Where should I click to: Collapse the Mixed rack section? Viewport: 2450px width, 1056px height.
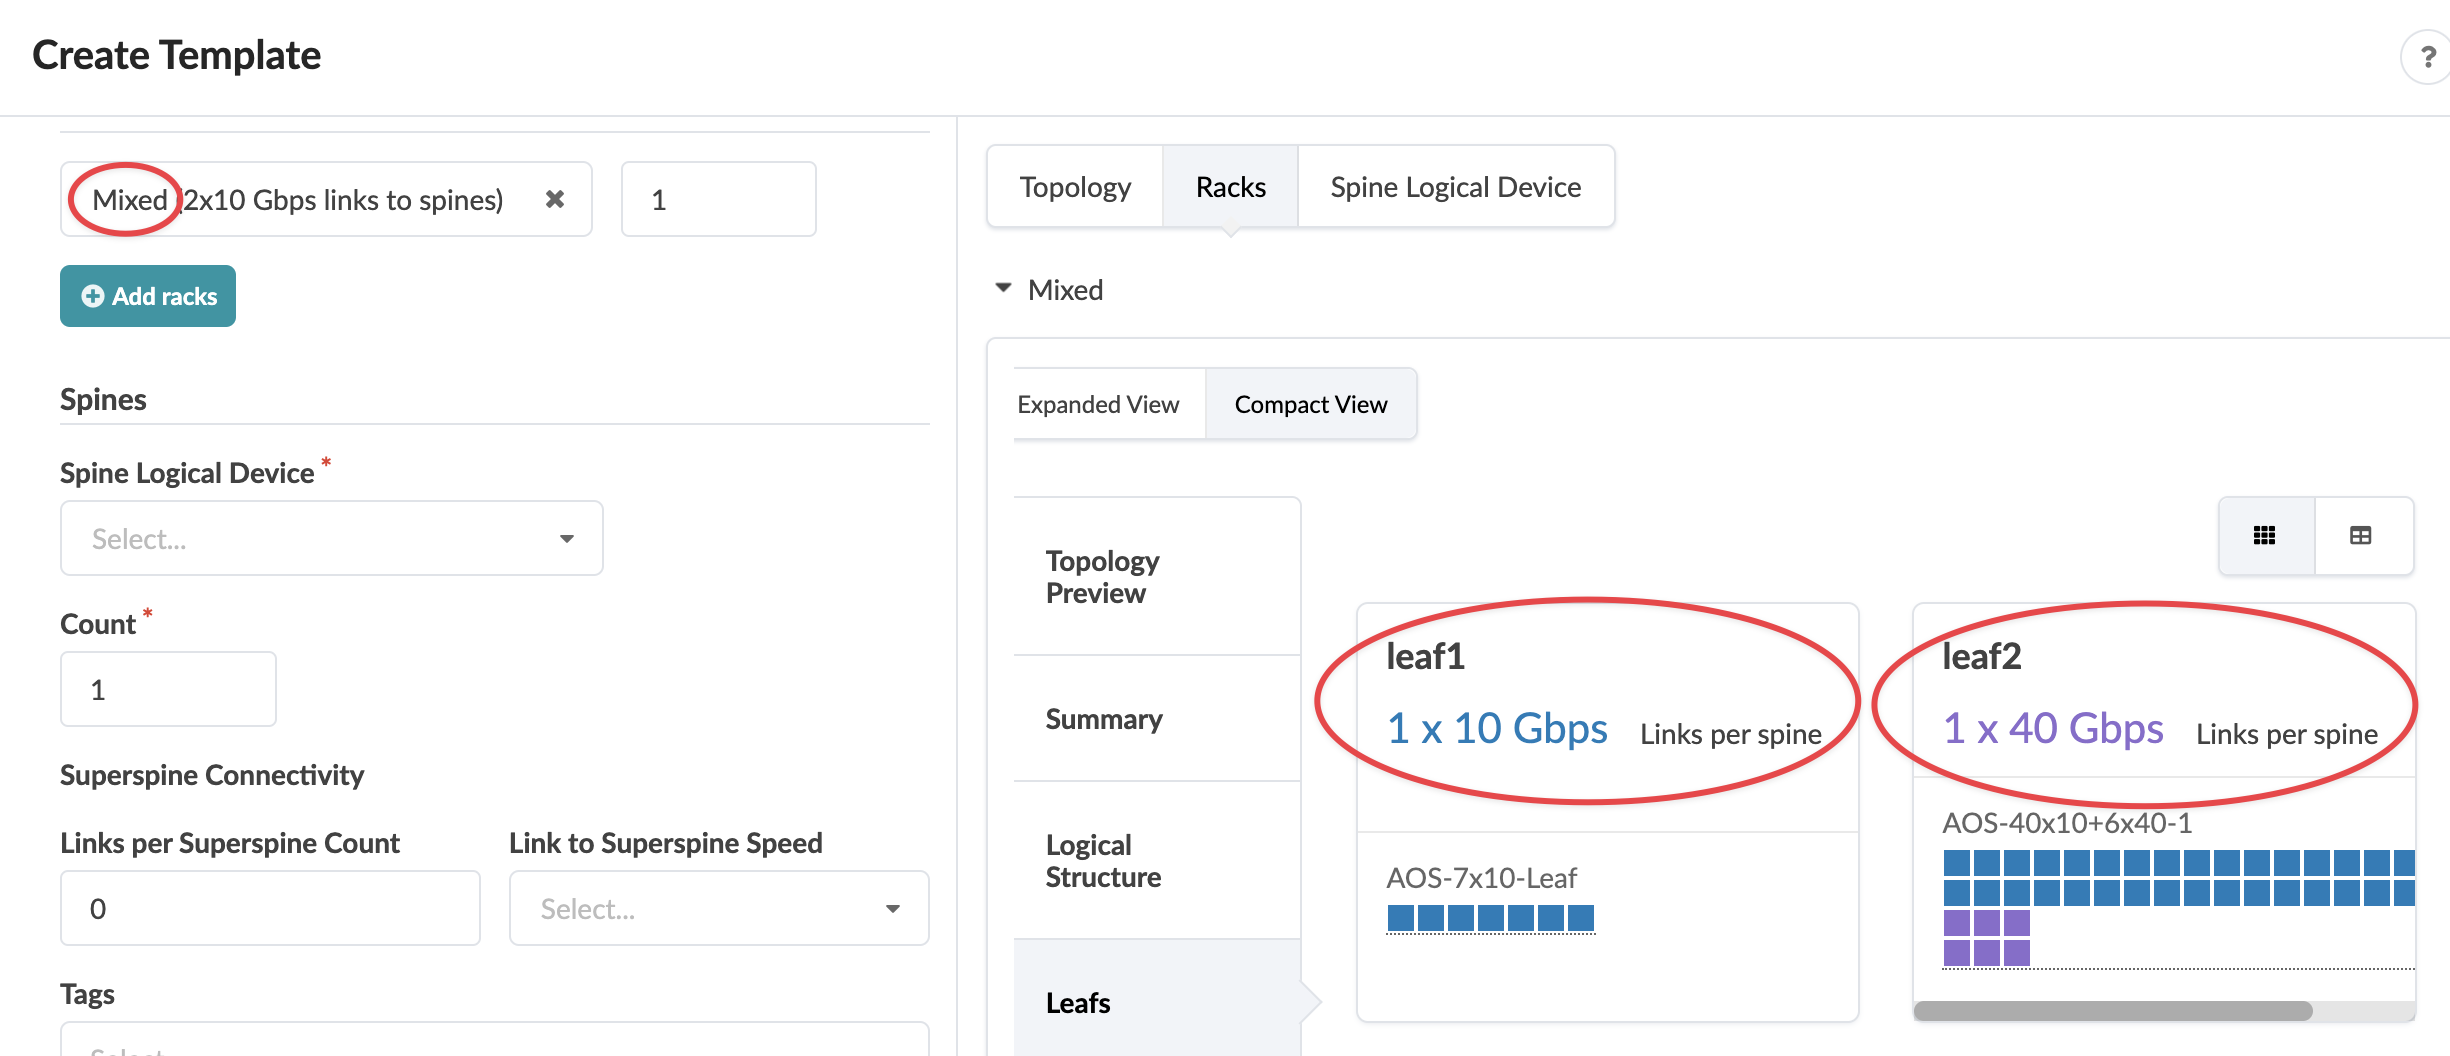tap(1003, 289)
